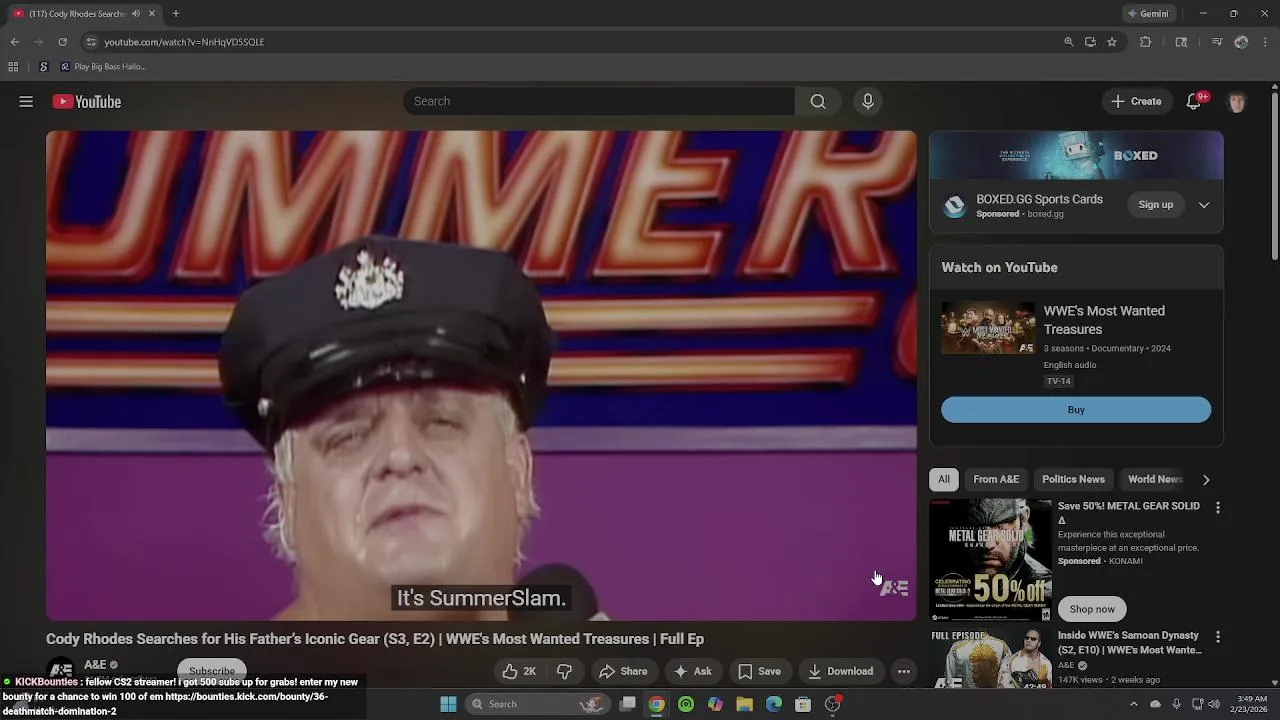
Task: Click Sign up on BOXED.GG ad
Action: pyautogui.click(x=1155, y=205)
